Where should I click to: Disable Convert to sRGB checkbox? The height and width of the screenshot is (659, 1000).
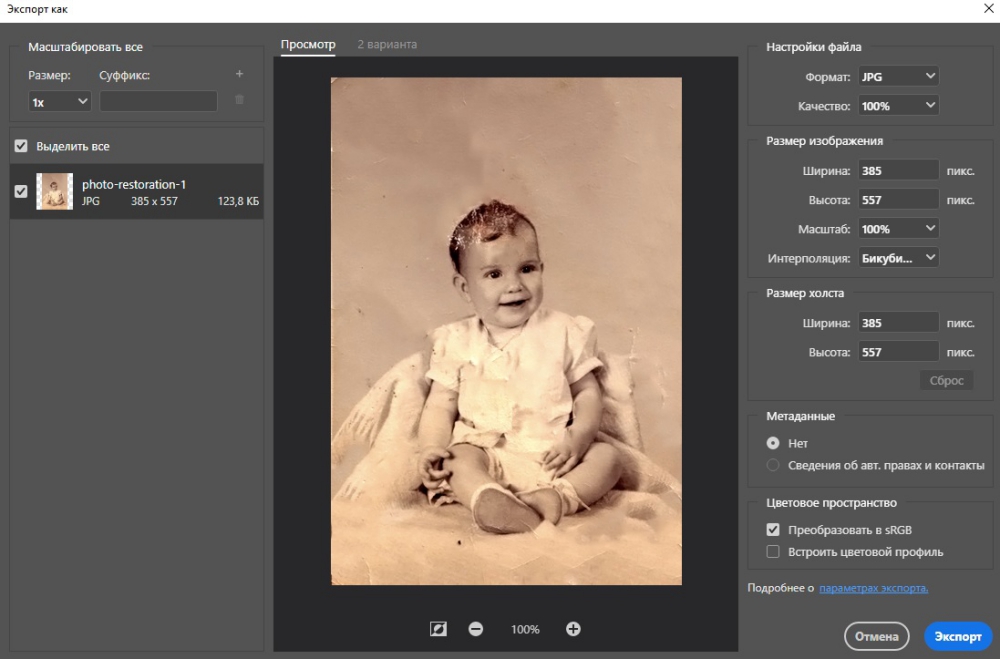point(773,530)
